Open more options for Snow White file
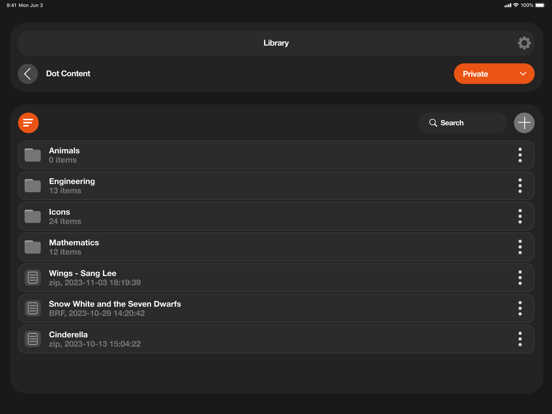 [x=520, y=308]
